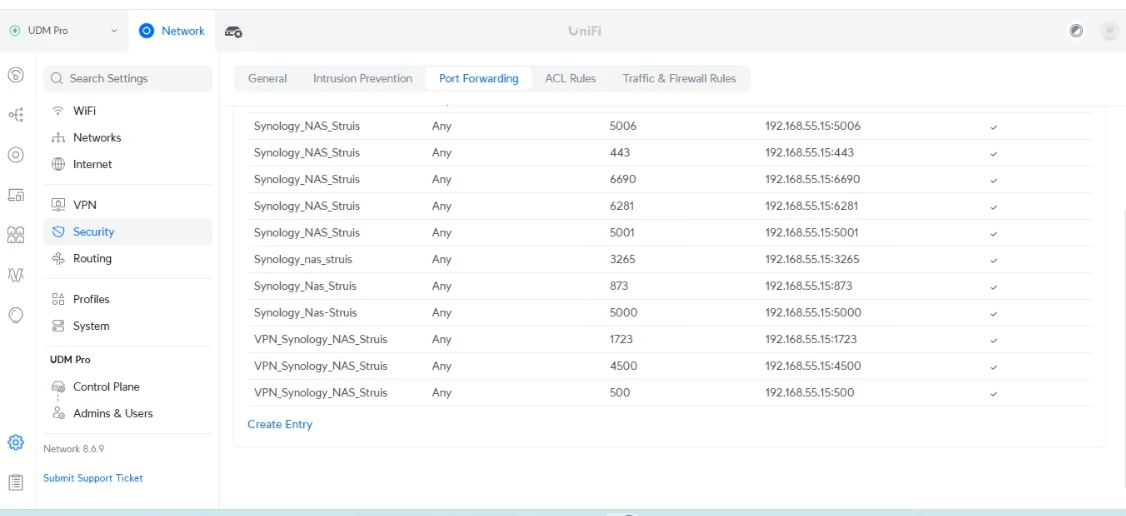
Task: Click the Any cell in the 3265 row
Action: click(442, 259)
